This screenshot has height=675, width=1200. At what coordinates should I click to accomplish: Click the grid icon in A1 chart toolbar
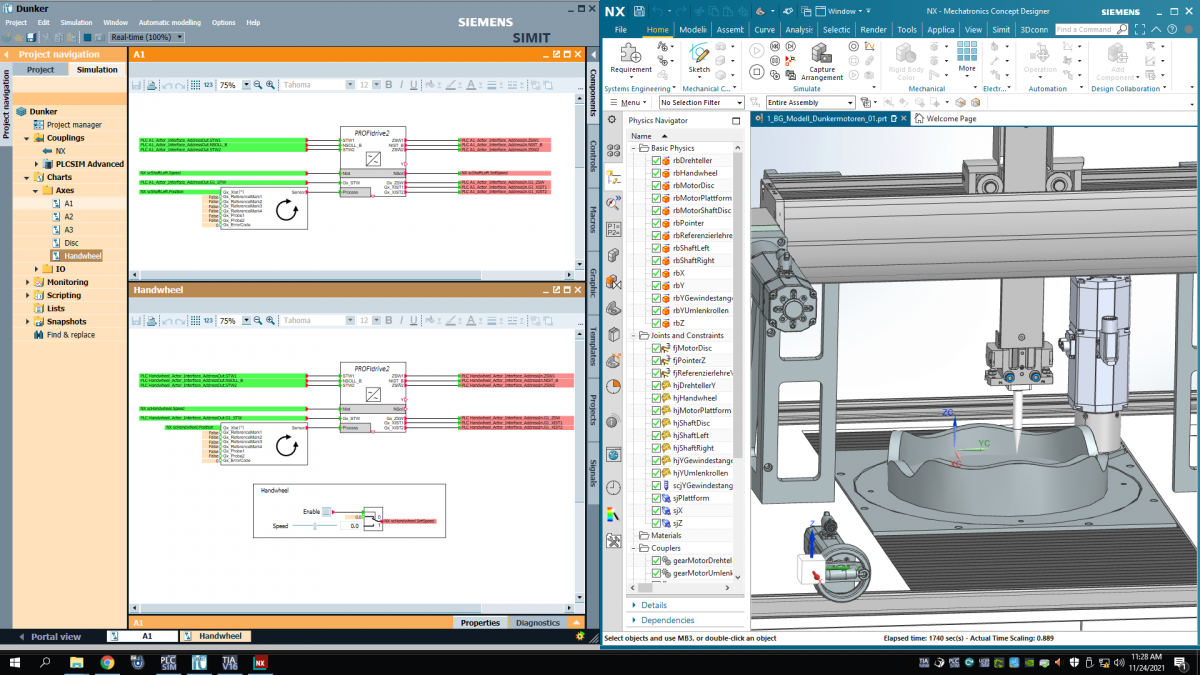coord(195,85)
